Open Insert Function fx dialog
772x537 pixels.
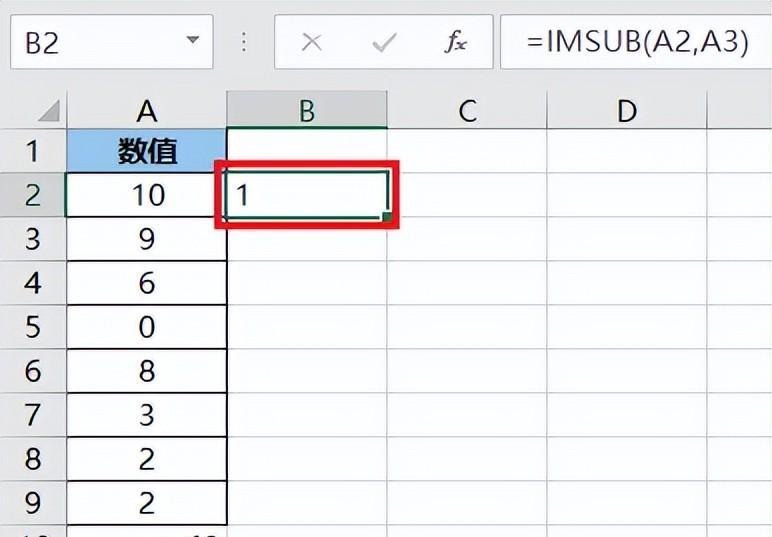pos(456,42)
